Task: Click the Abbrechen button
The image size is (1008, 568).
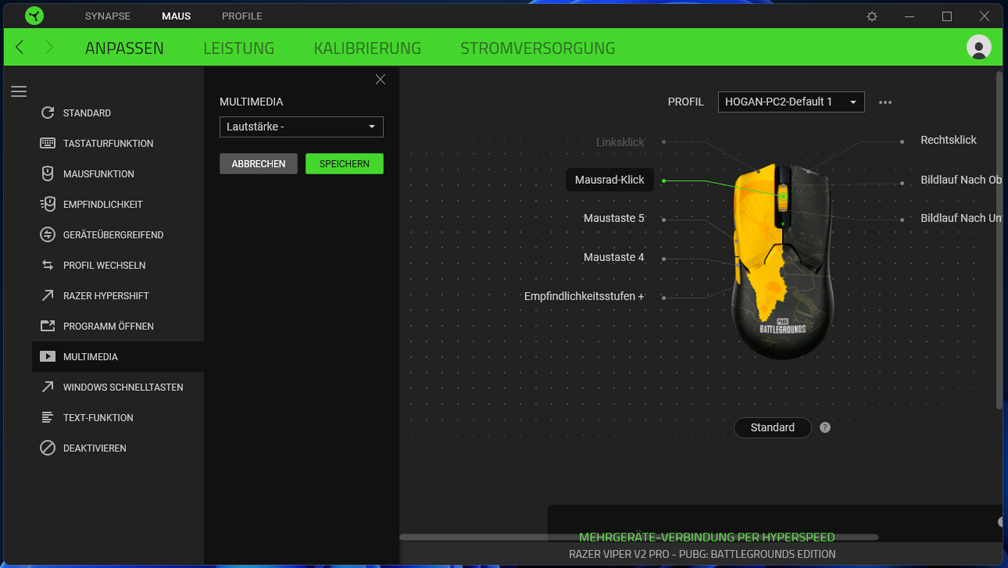Action: (258, 164)
